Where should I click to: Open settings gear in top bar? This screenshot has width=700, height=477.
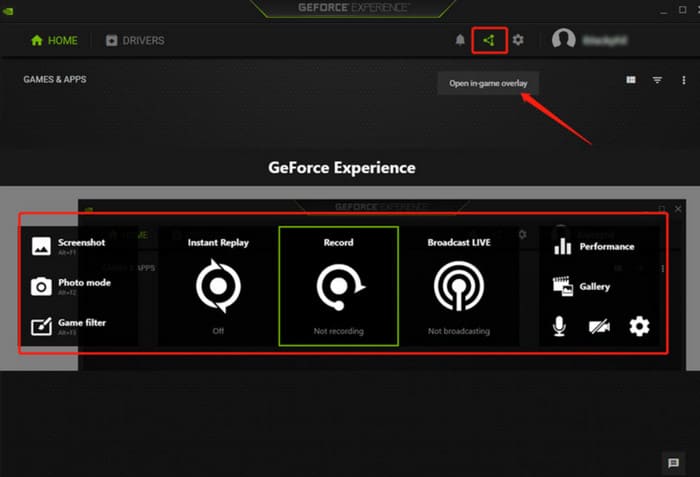coord(518,40)
